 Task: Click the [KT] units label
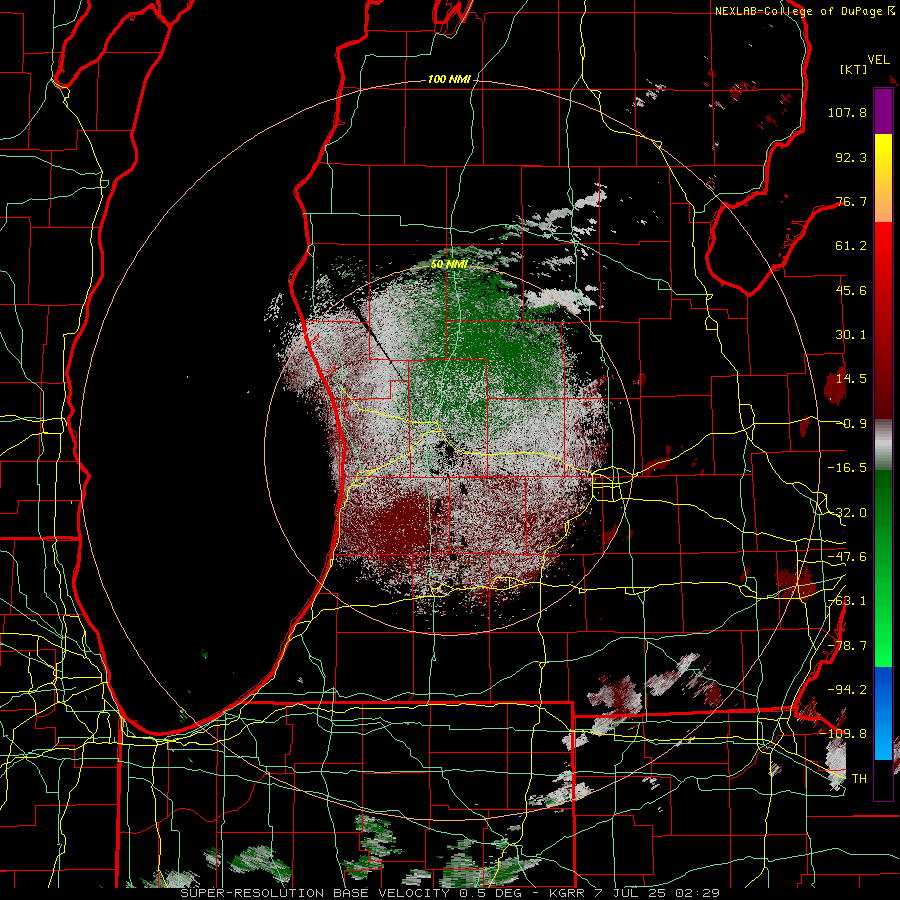click(854, 69)
